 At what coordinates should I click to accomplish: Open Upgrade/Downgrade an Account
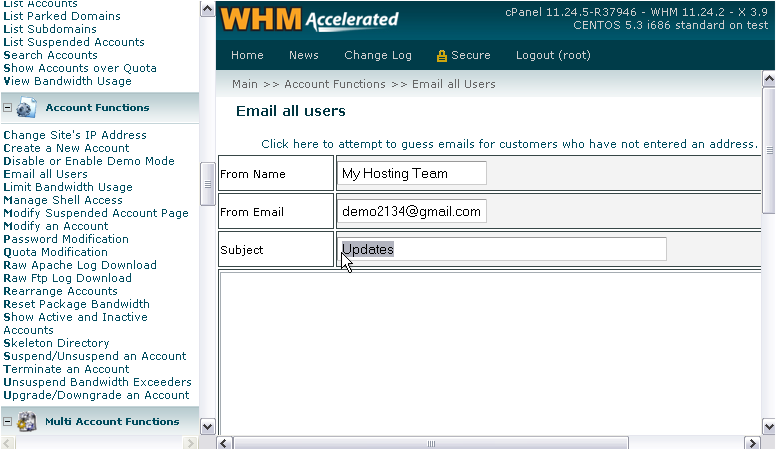click(x=97, y=395)
